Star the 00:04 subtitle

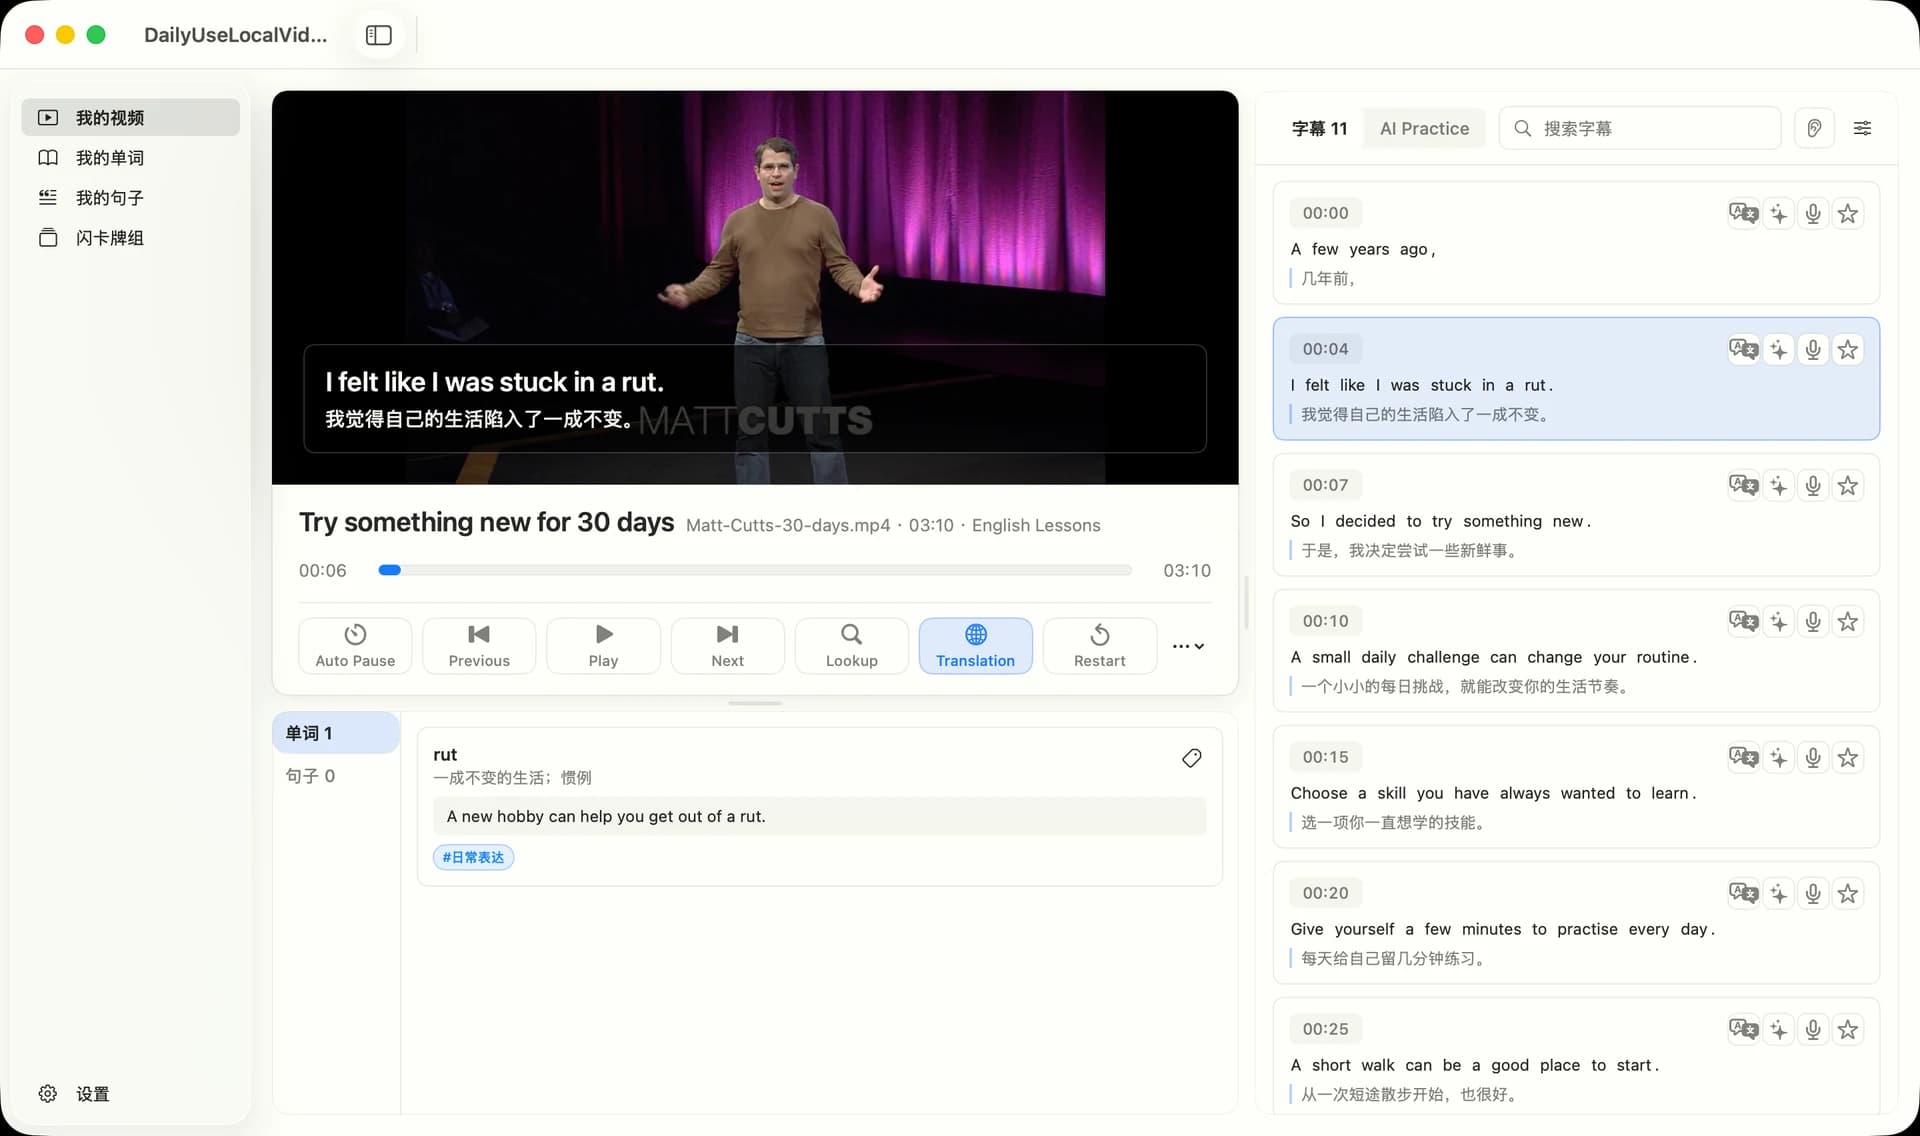[1848, 349]
